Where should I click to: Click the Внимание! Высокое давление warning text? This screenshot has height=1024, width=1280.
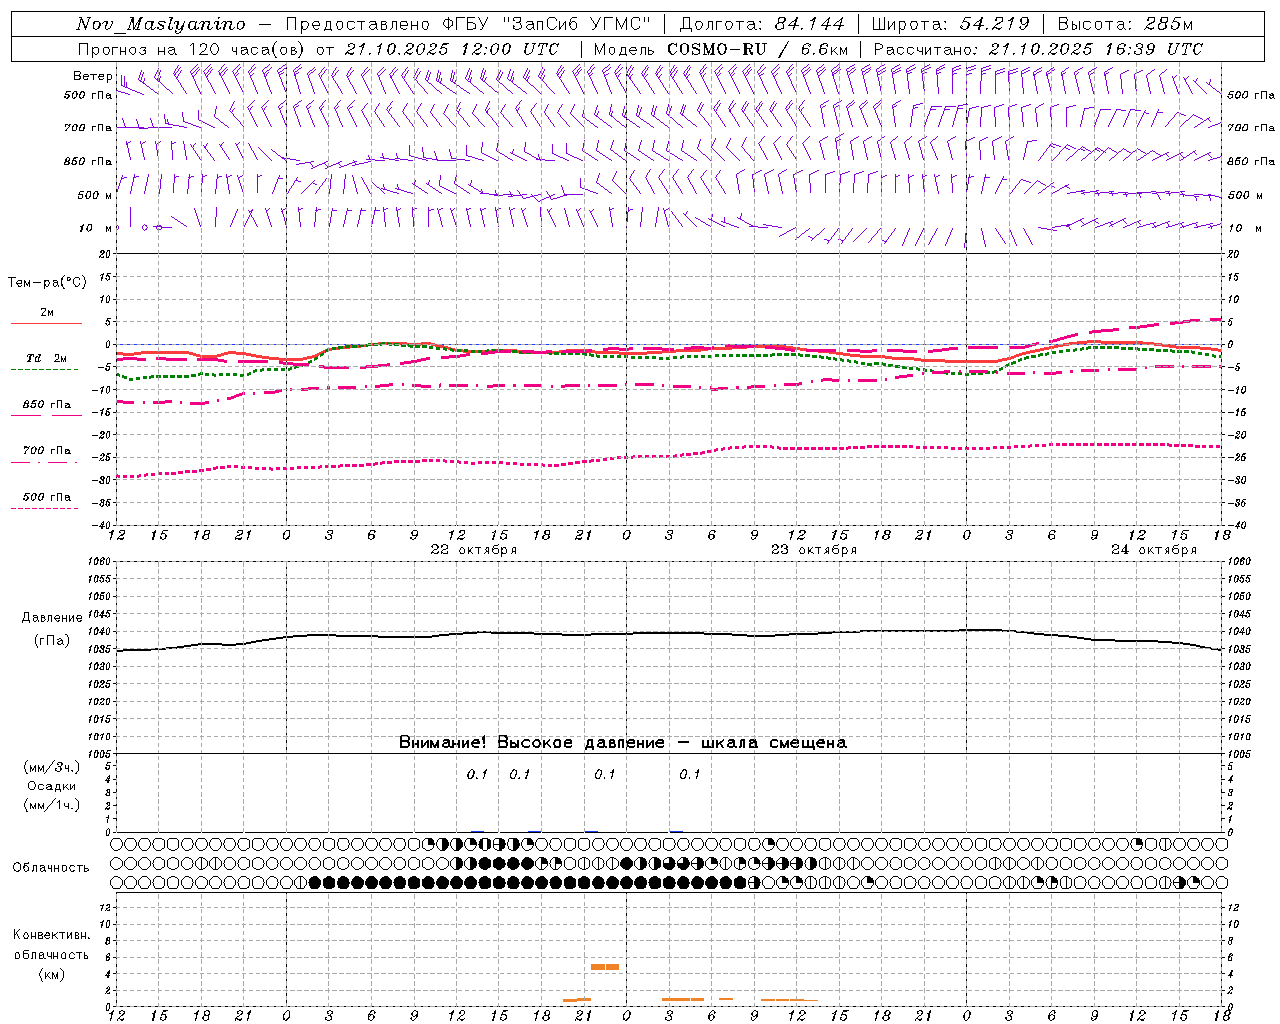[623, 743]
